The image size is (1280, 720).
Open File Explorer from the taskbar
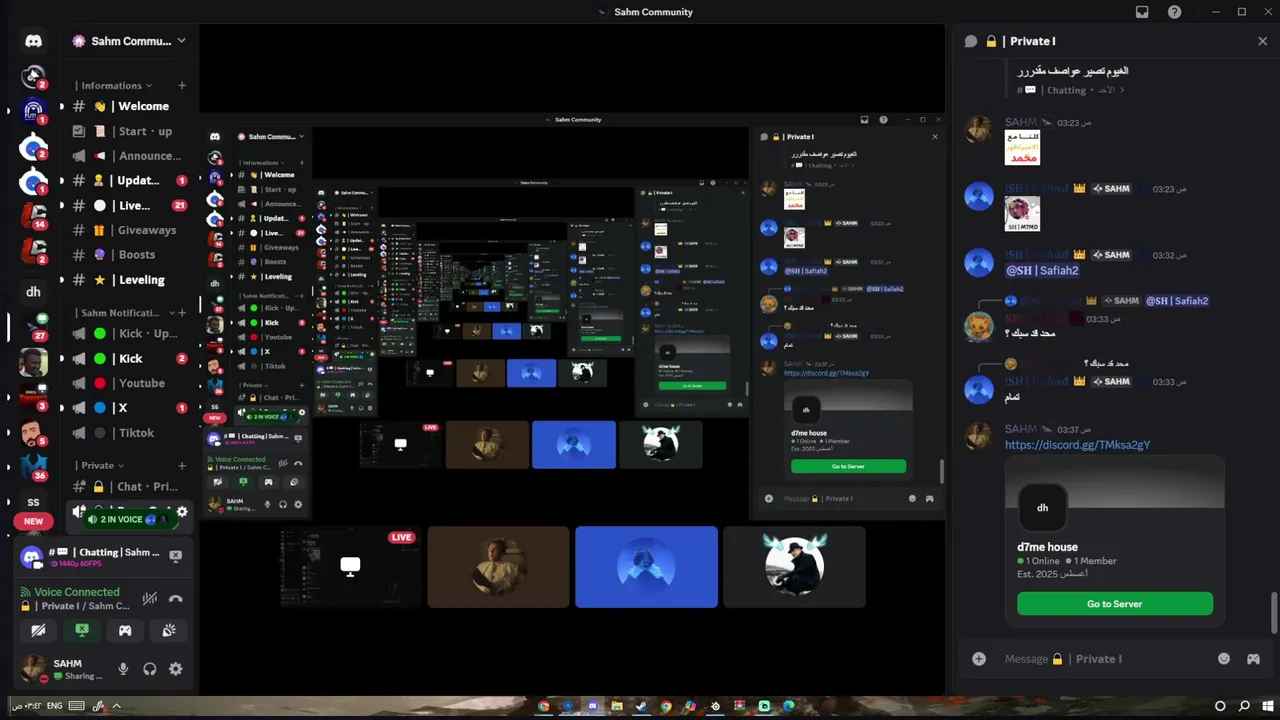[617, 706]
